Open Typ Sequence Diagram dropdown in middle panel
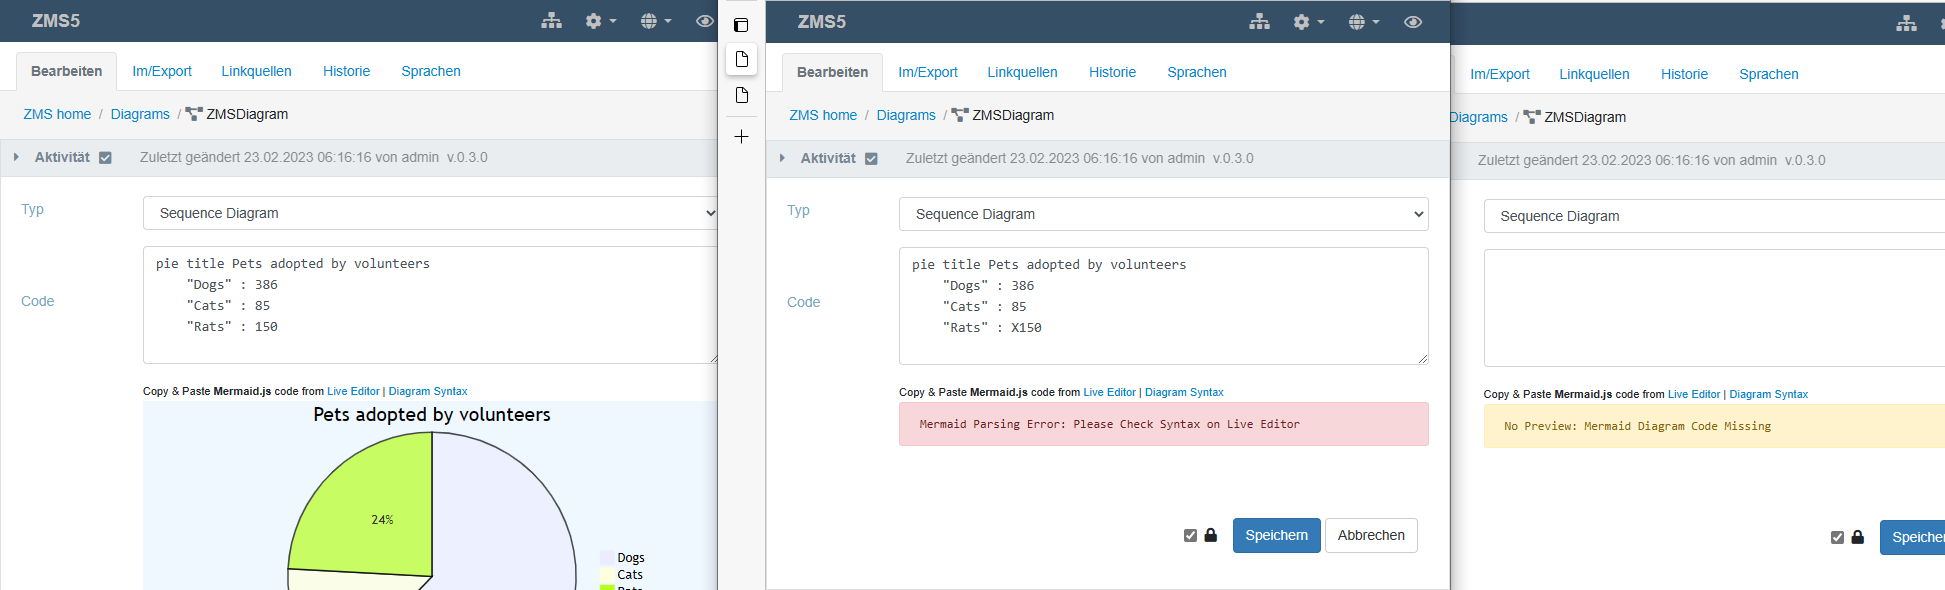1945x590 pixels. (1163, 214)
